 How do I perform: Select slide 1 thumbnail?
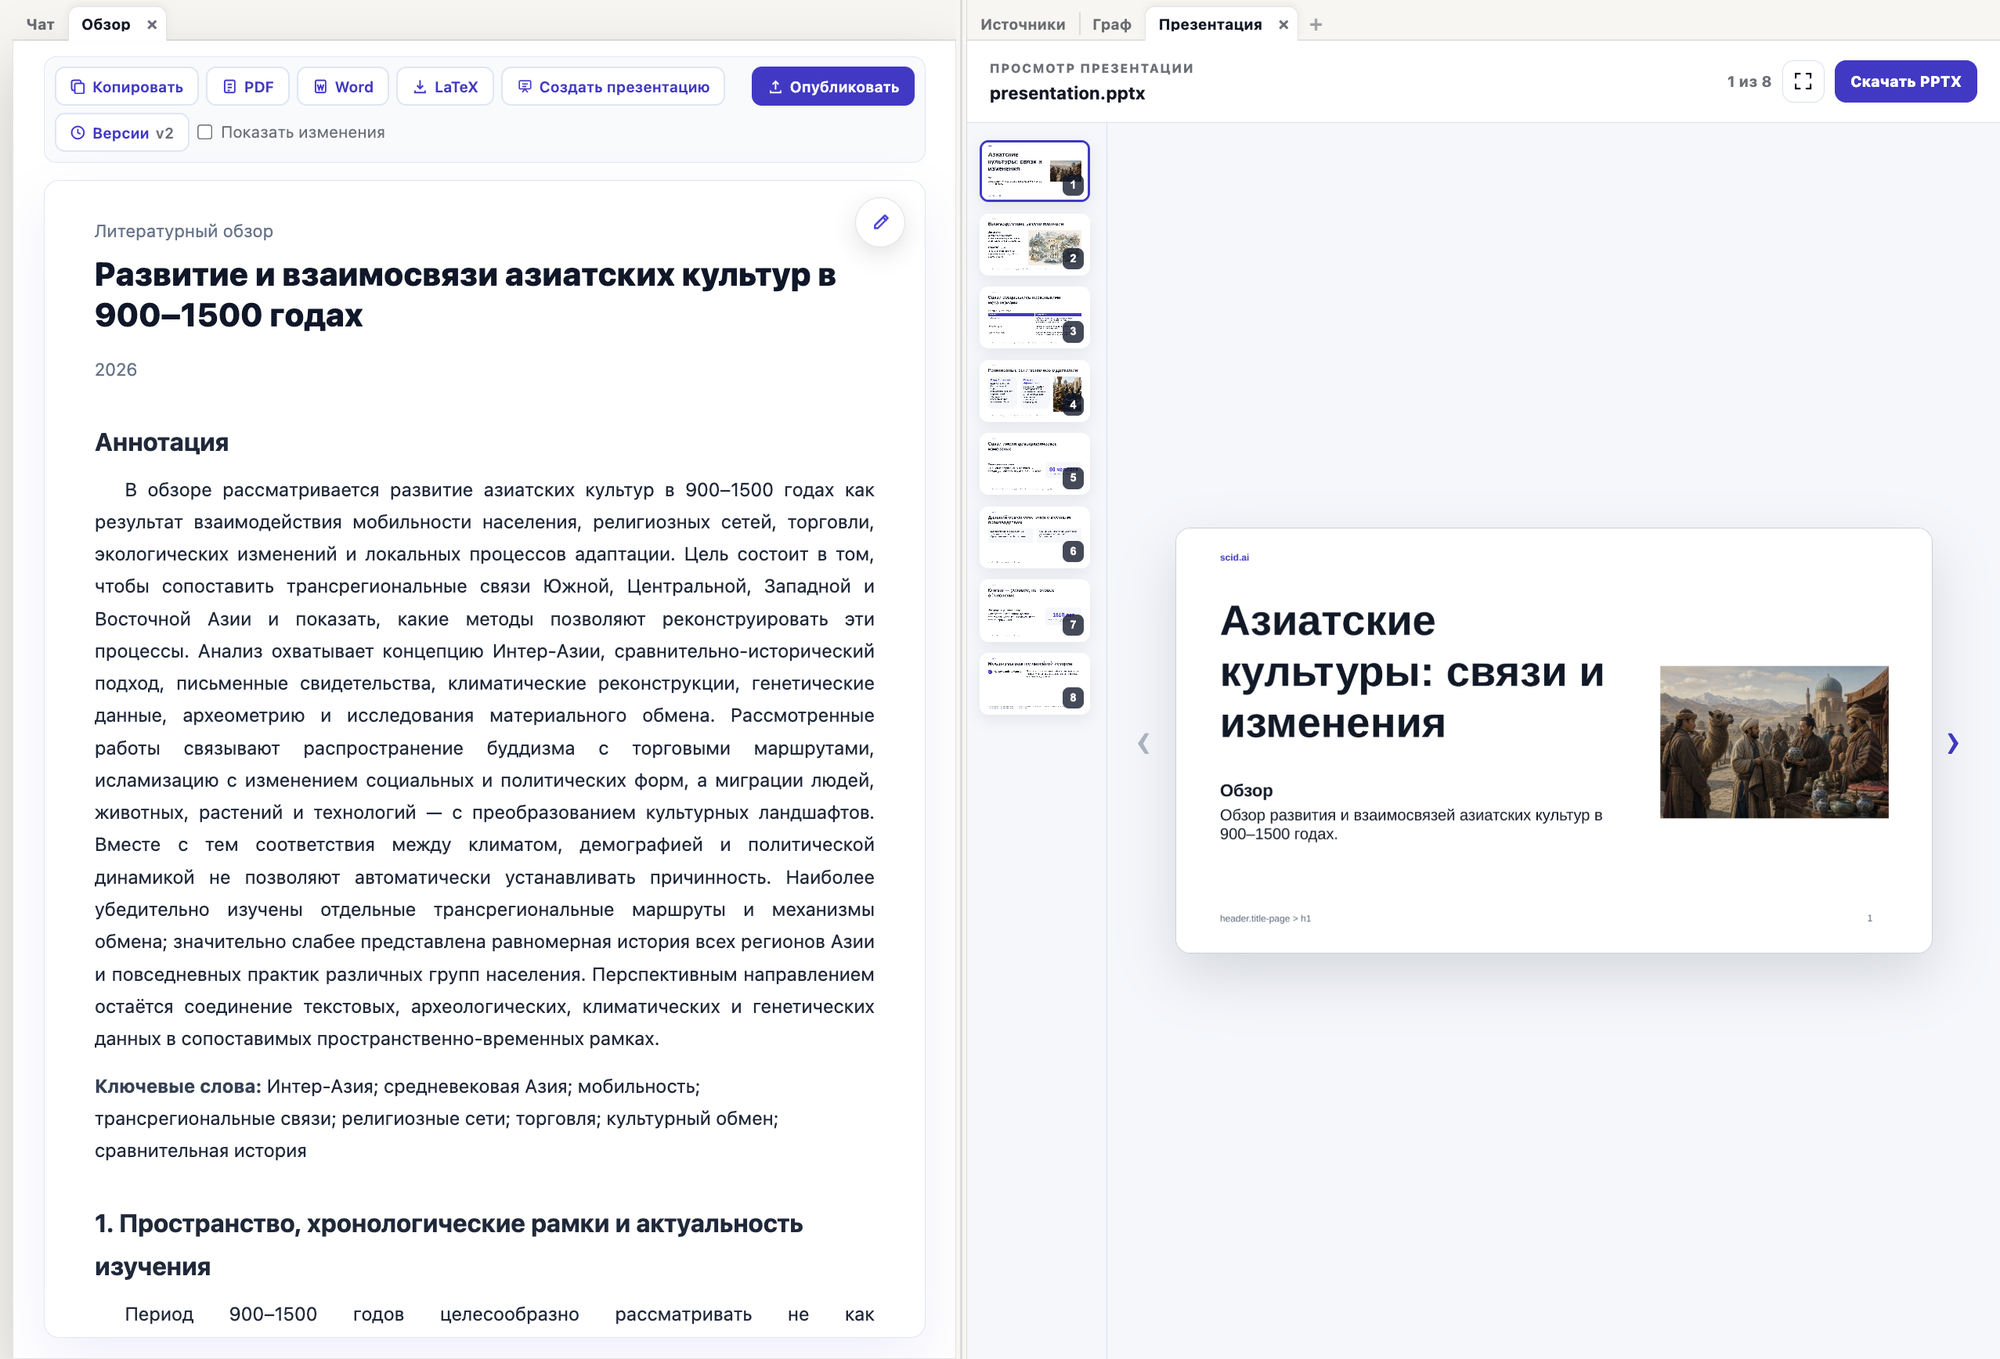tap(1034, 171)
